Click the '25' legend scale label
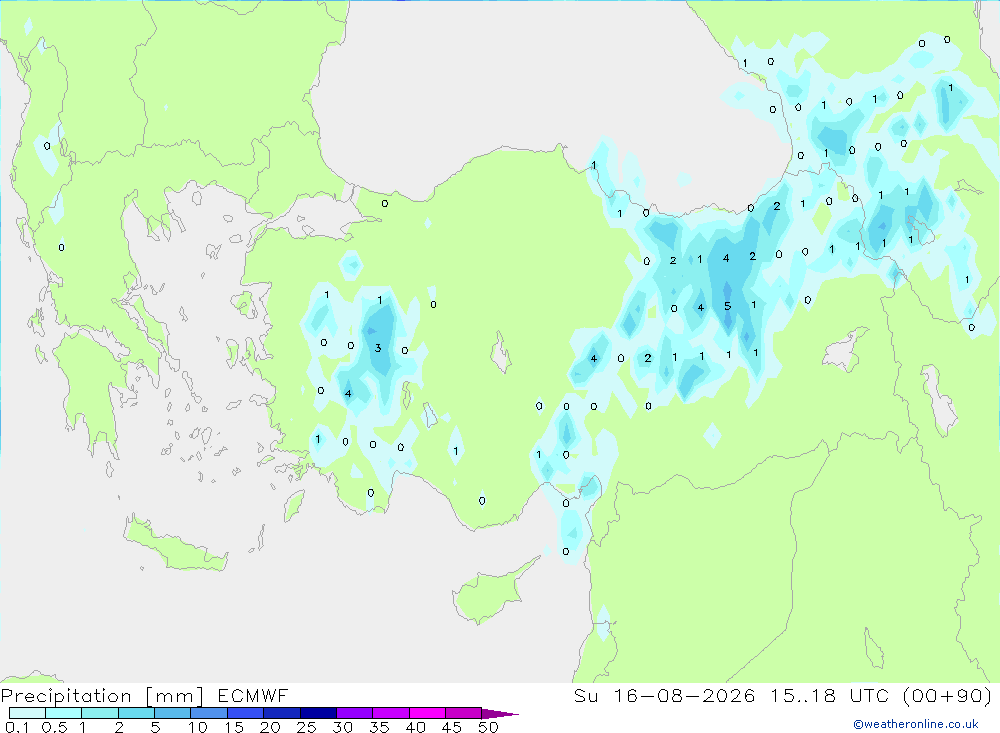 306,727
